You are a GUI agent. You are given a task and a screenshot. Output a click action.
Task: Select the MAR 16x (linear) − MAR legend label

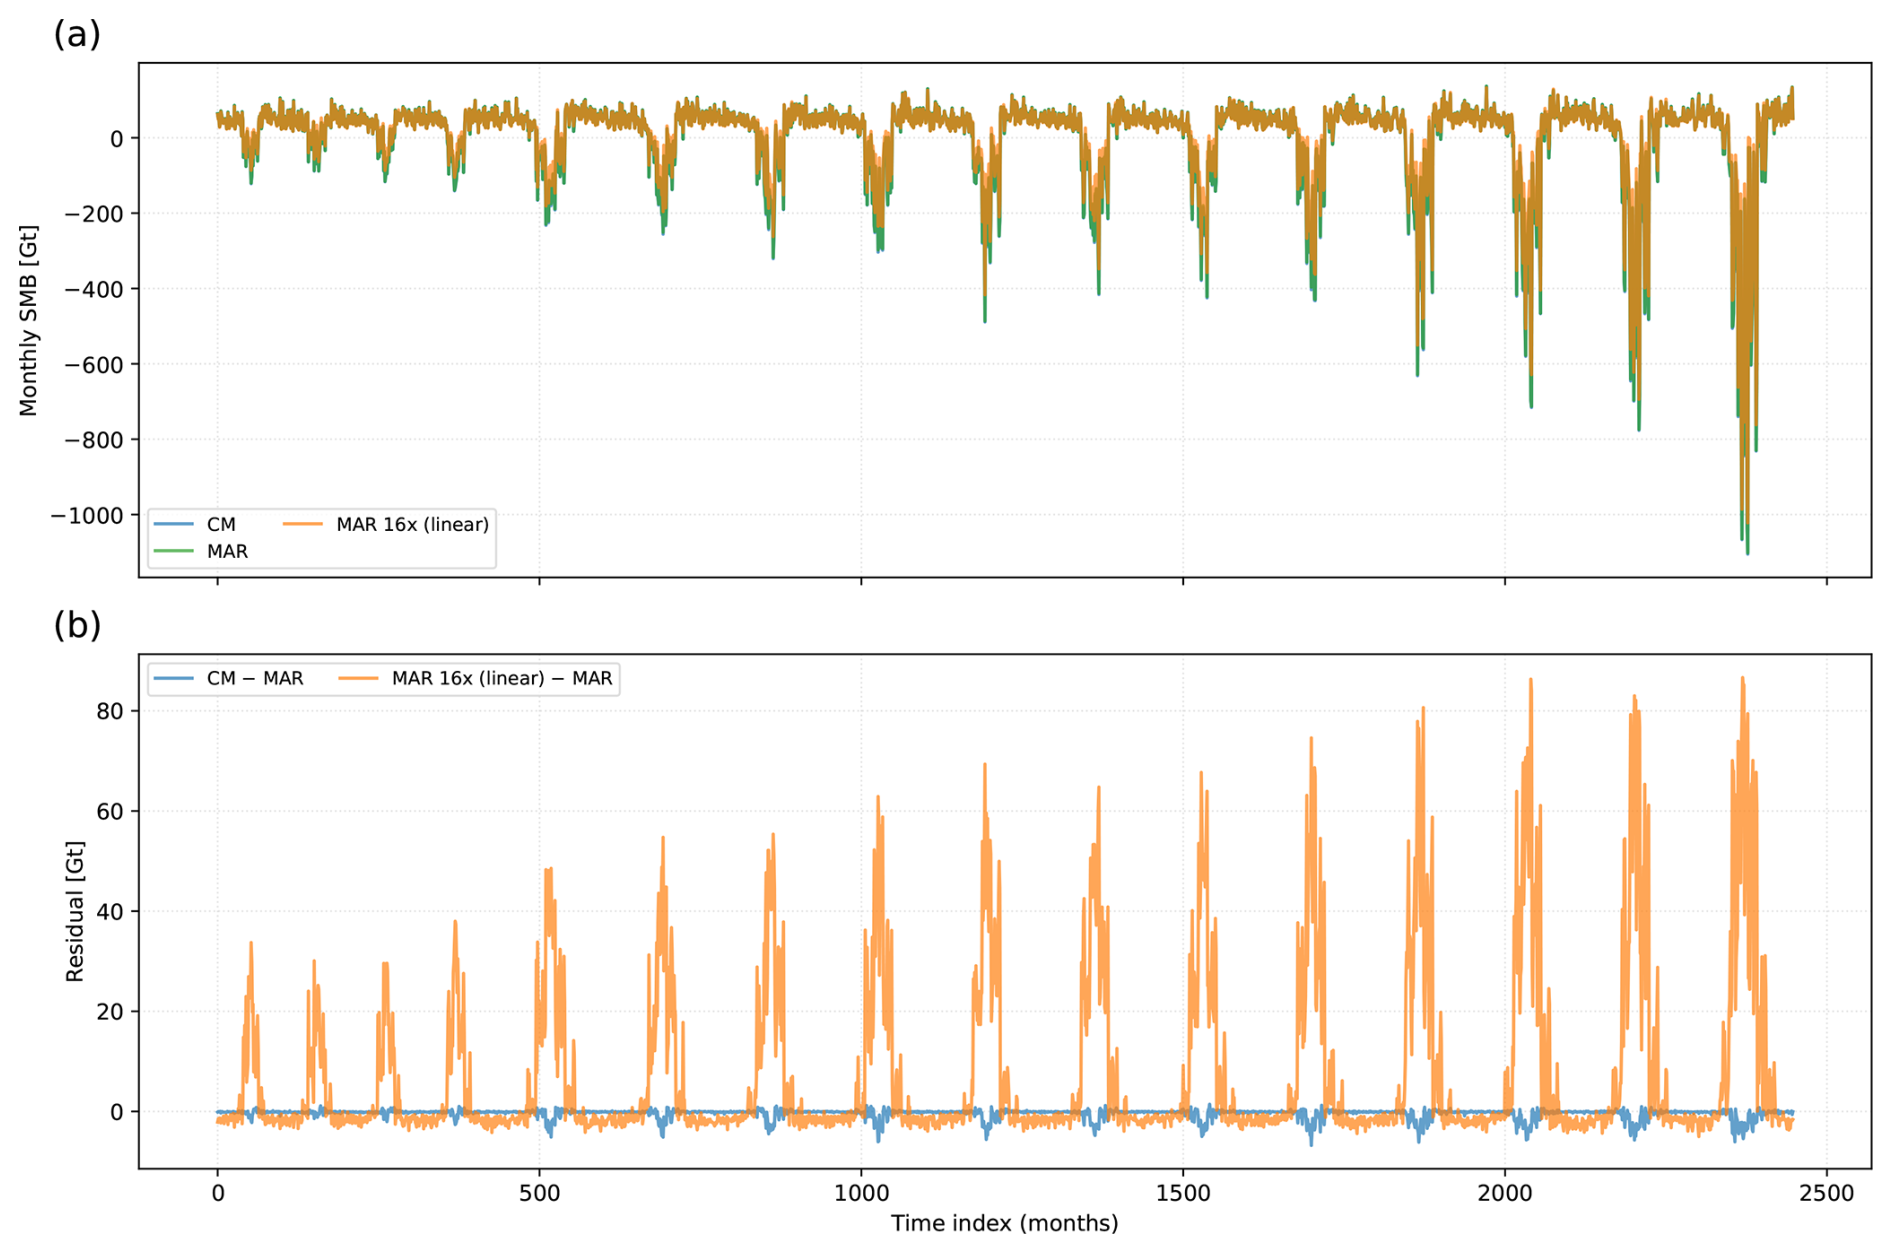click(502, 678)
